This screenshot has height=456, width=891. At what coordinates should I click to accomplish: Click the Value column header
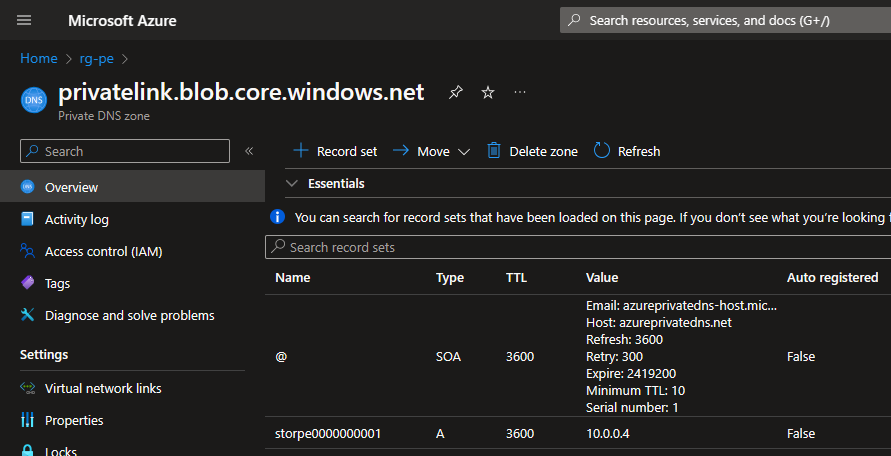point(602,277)
